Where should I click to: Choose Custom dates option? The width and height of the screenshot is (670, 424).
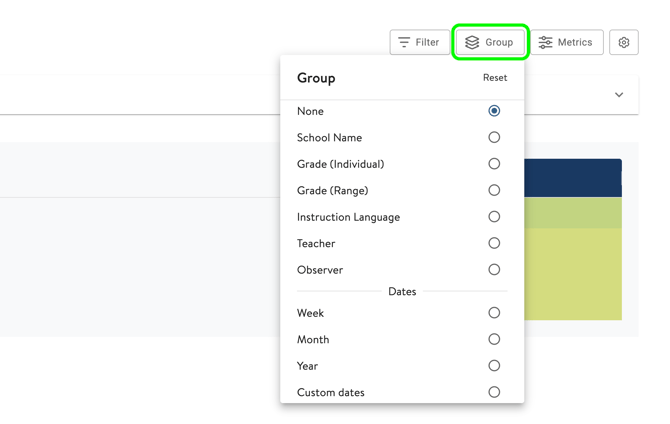(x=494, y=392)
